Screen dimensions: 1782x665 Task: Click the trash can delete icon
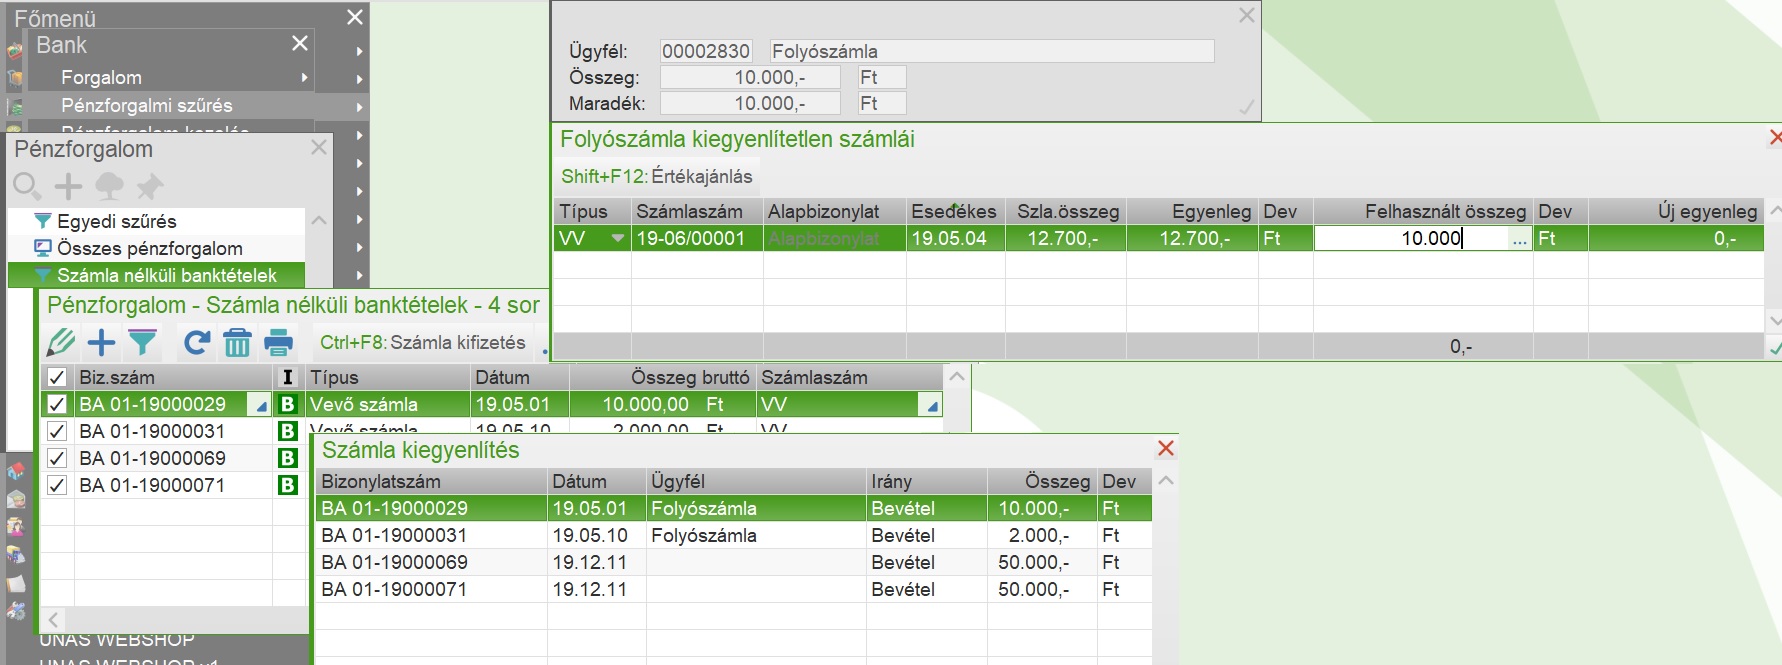[x=237, y=343]
